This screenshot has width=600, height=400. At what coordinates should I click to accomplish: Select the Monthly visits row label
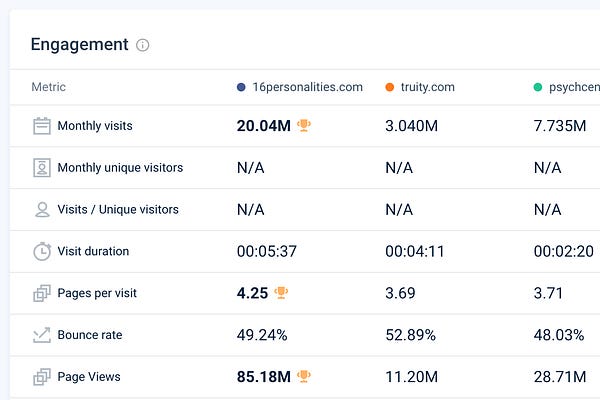[95, 126]
